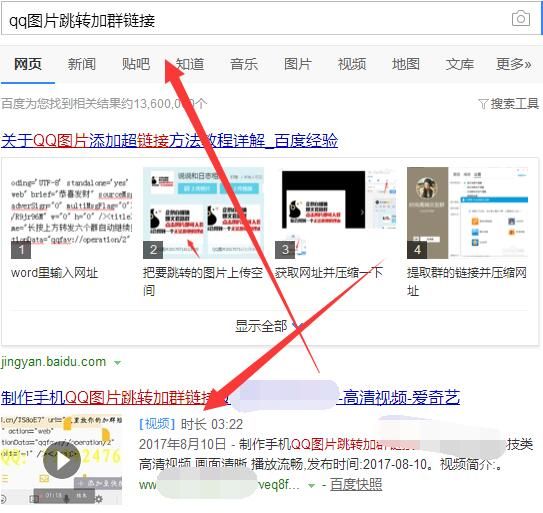Viewport: 543px width, 513px height.
Task: Open the 知道 tab
Action: [x=190, y=64]
